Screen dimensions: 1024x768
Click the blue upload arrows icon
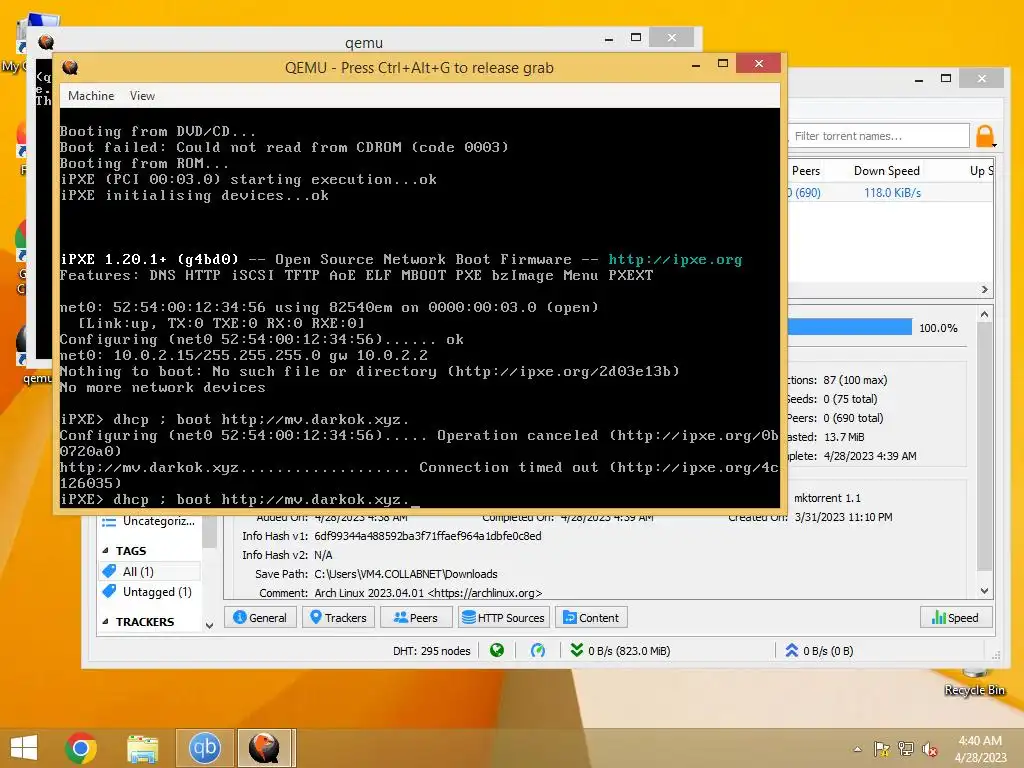click(x=792, y=650)
